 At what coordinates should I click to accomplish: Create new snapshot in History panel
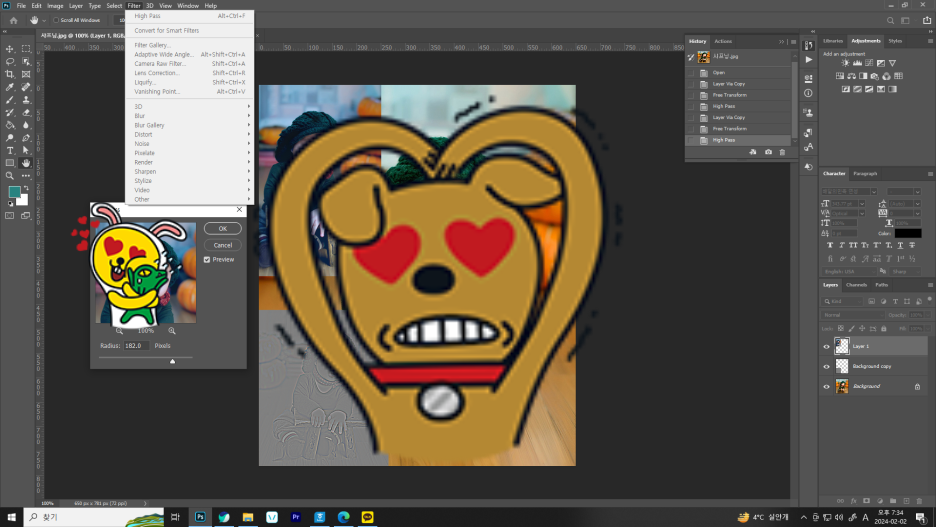point(768,152)
